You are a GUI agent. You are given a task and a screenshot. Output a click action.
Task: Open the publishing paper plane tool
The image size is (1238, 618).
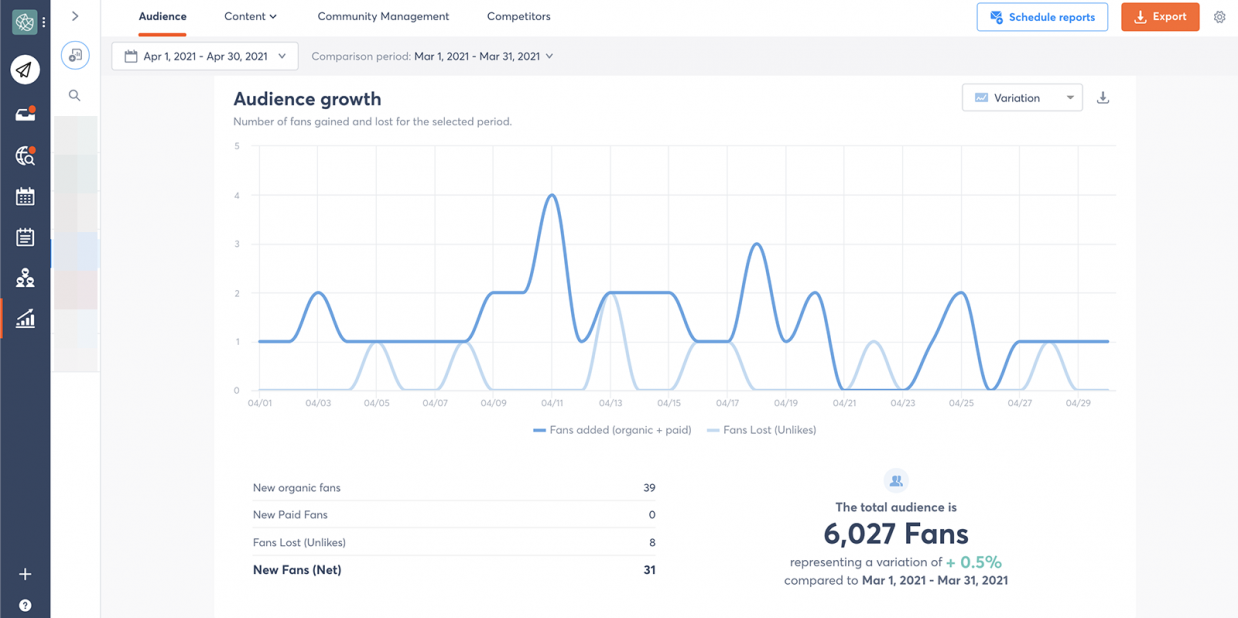point(25,69)
